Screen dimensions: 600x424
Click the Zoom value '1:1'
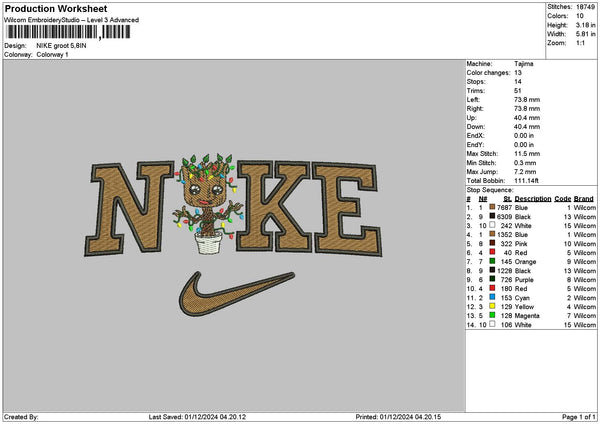(580, 43)
